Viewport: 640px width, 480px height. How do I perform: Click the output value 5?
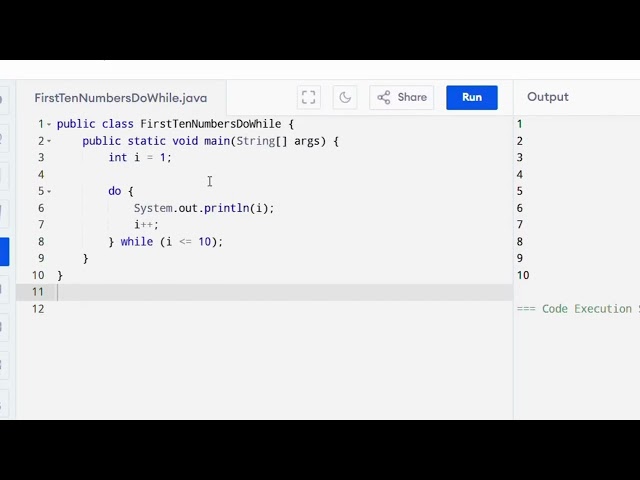click(x=520, y=191)
